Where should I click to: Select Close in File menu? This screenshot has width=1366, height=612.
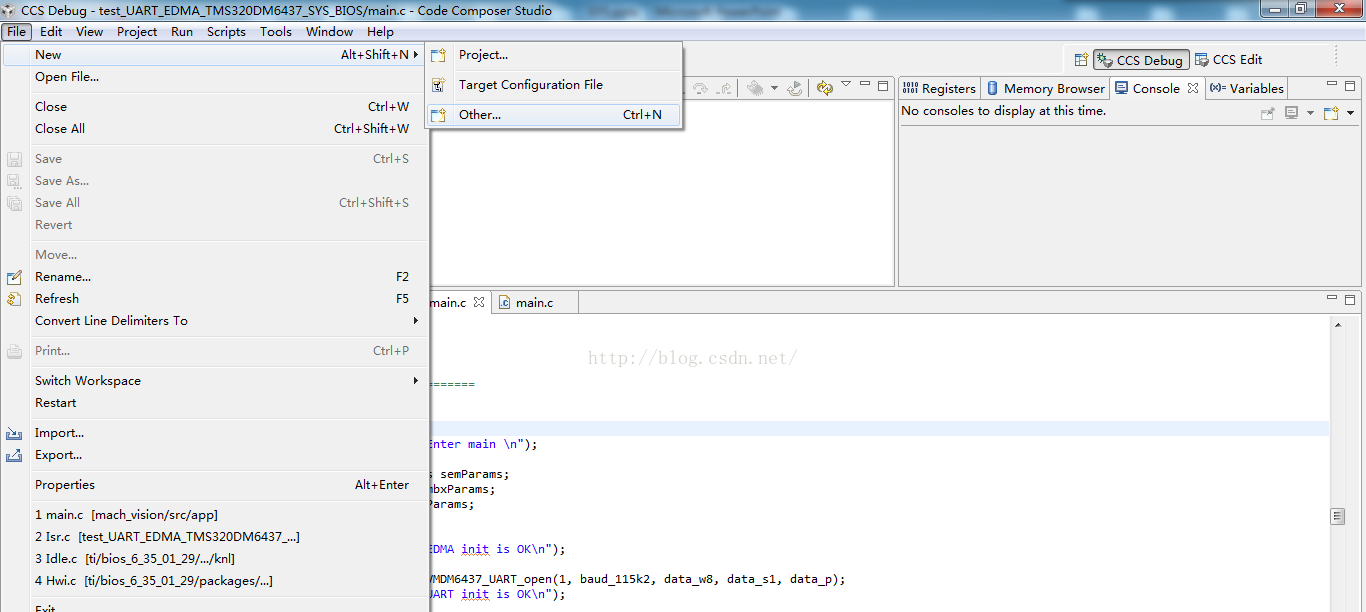(215, 107)
